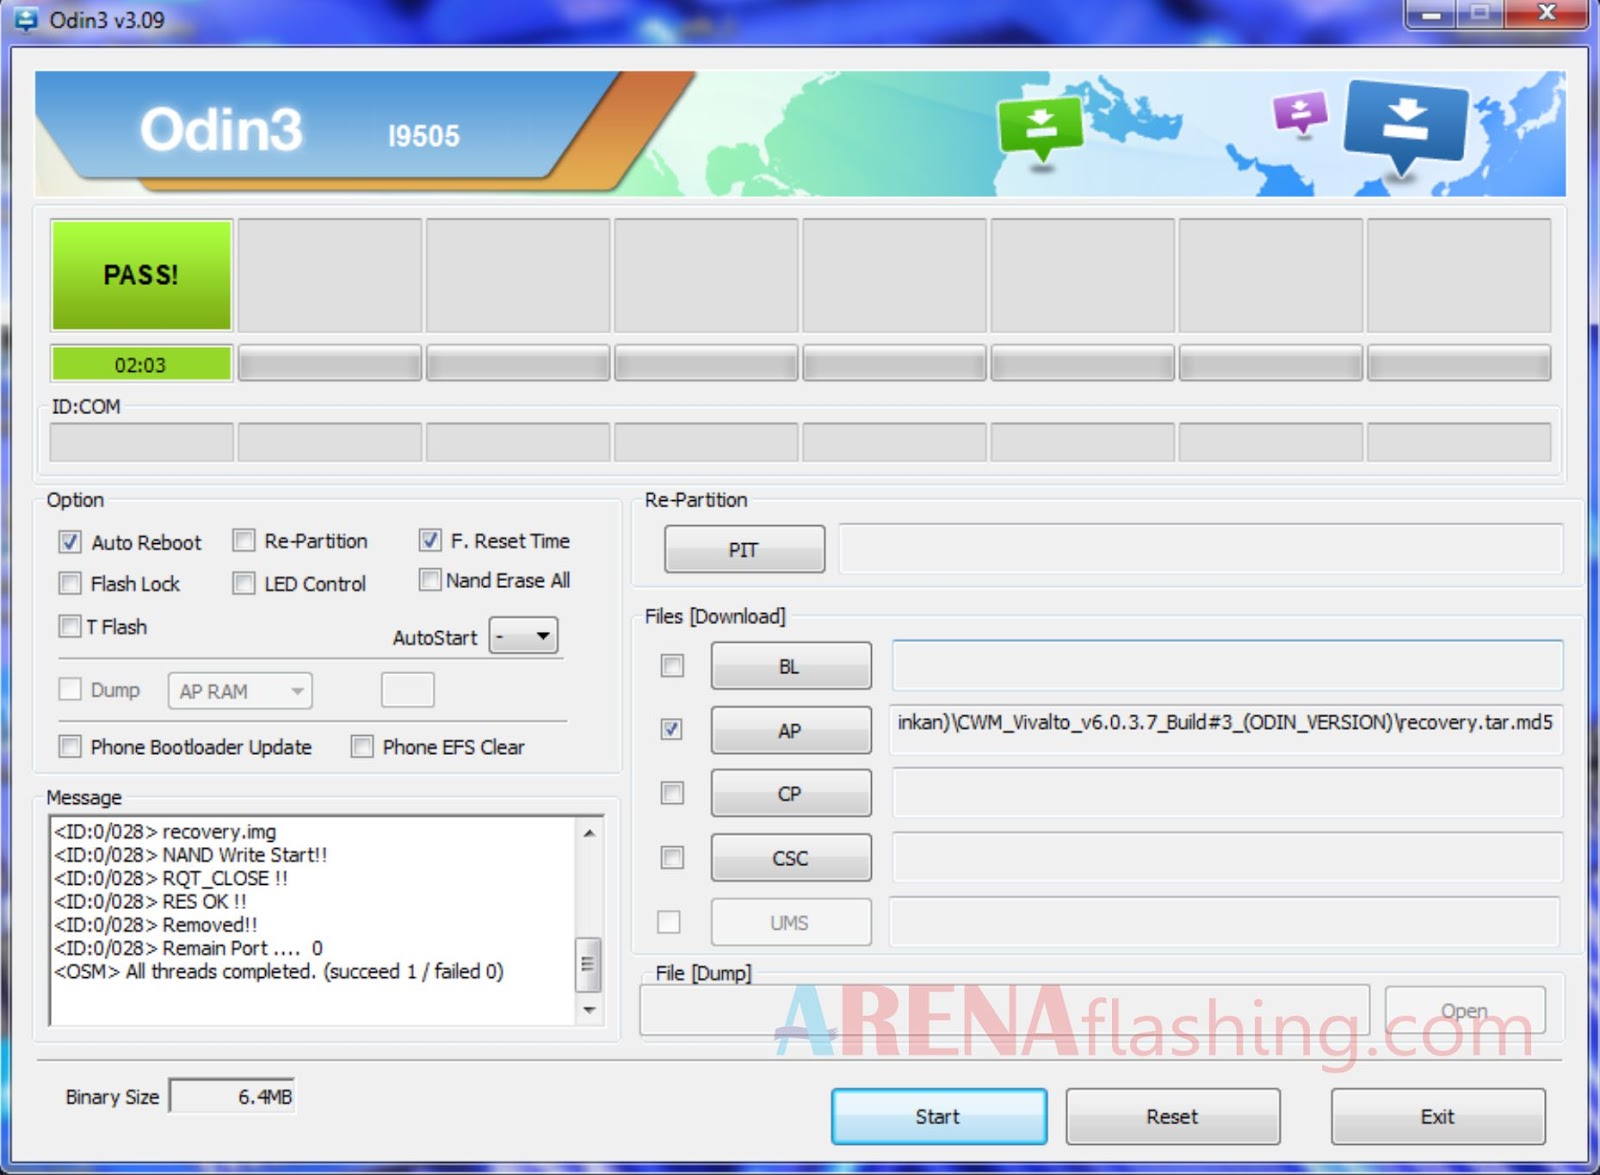Viewport: 1600px width, 1175px height.
Task: Expand the AP RAM dump dropdown
Action: (240, 691)
